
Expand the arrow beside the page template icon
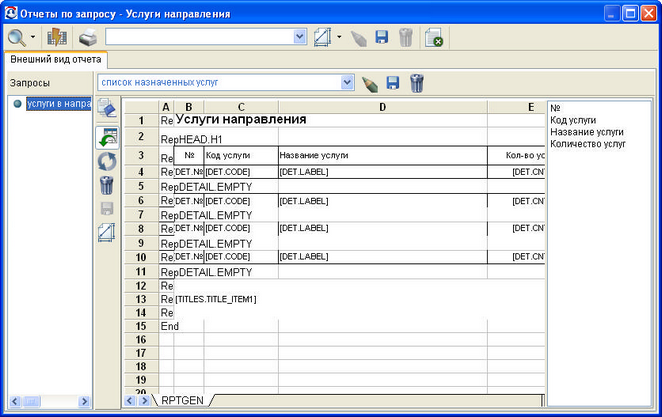click(x=339, y=37)
